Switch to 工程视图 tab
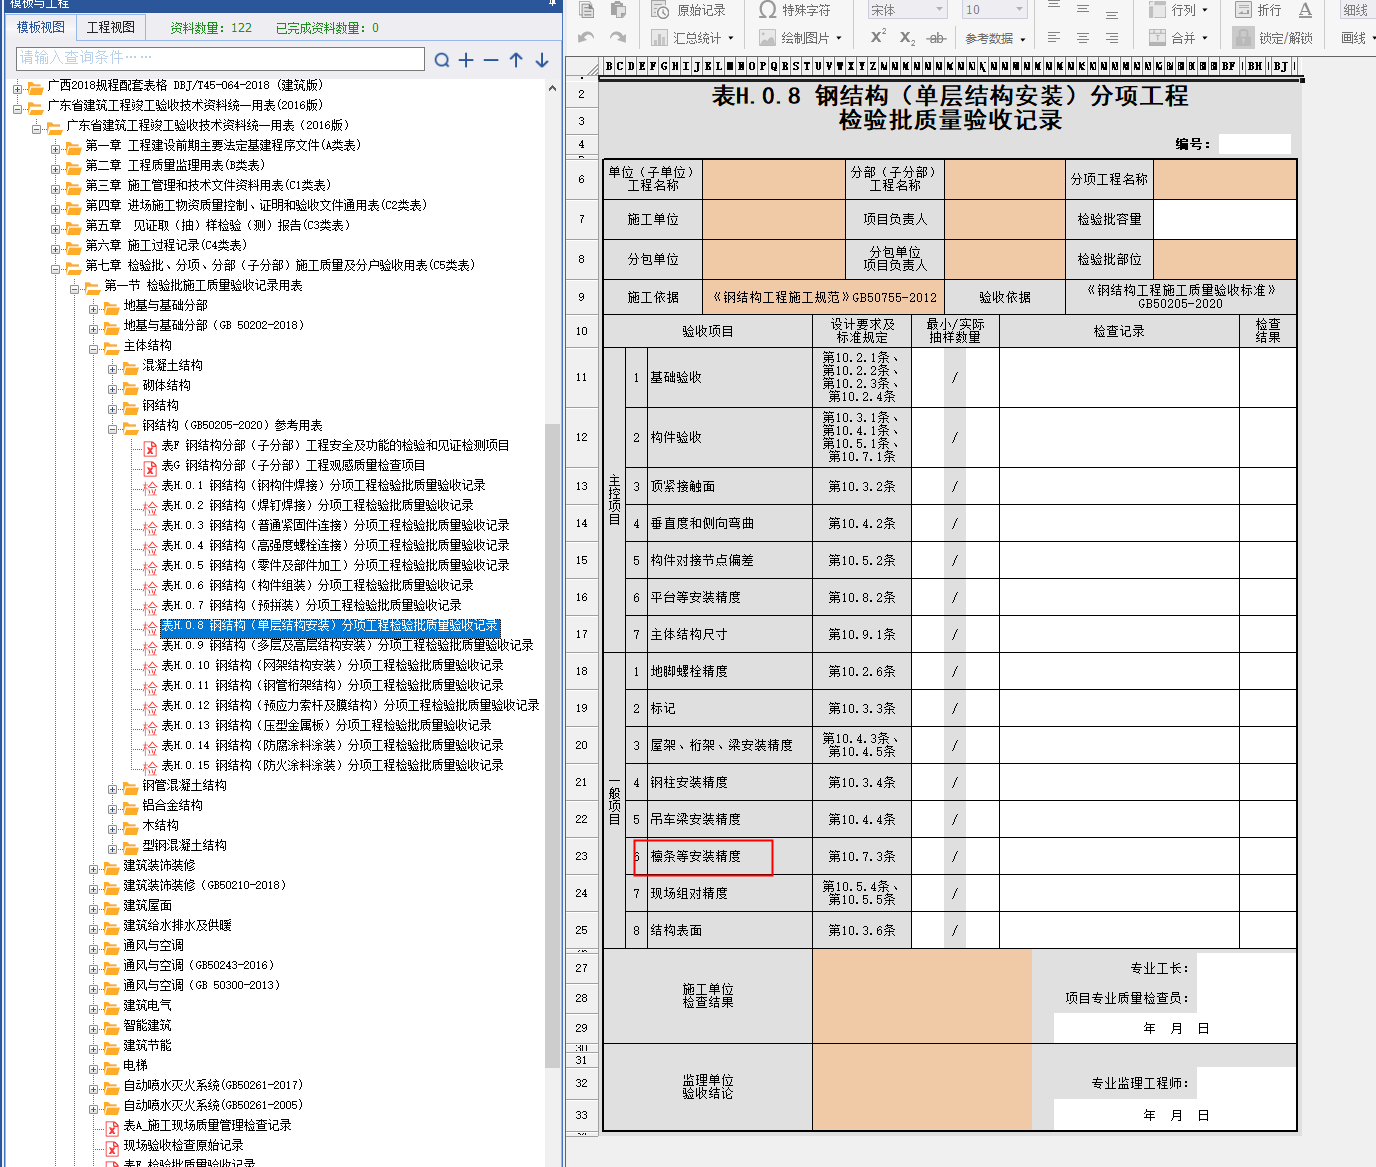Screen dimensions: 1376x1167 point(111,27)
